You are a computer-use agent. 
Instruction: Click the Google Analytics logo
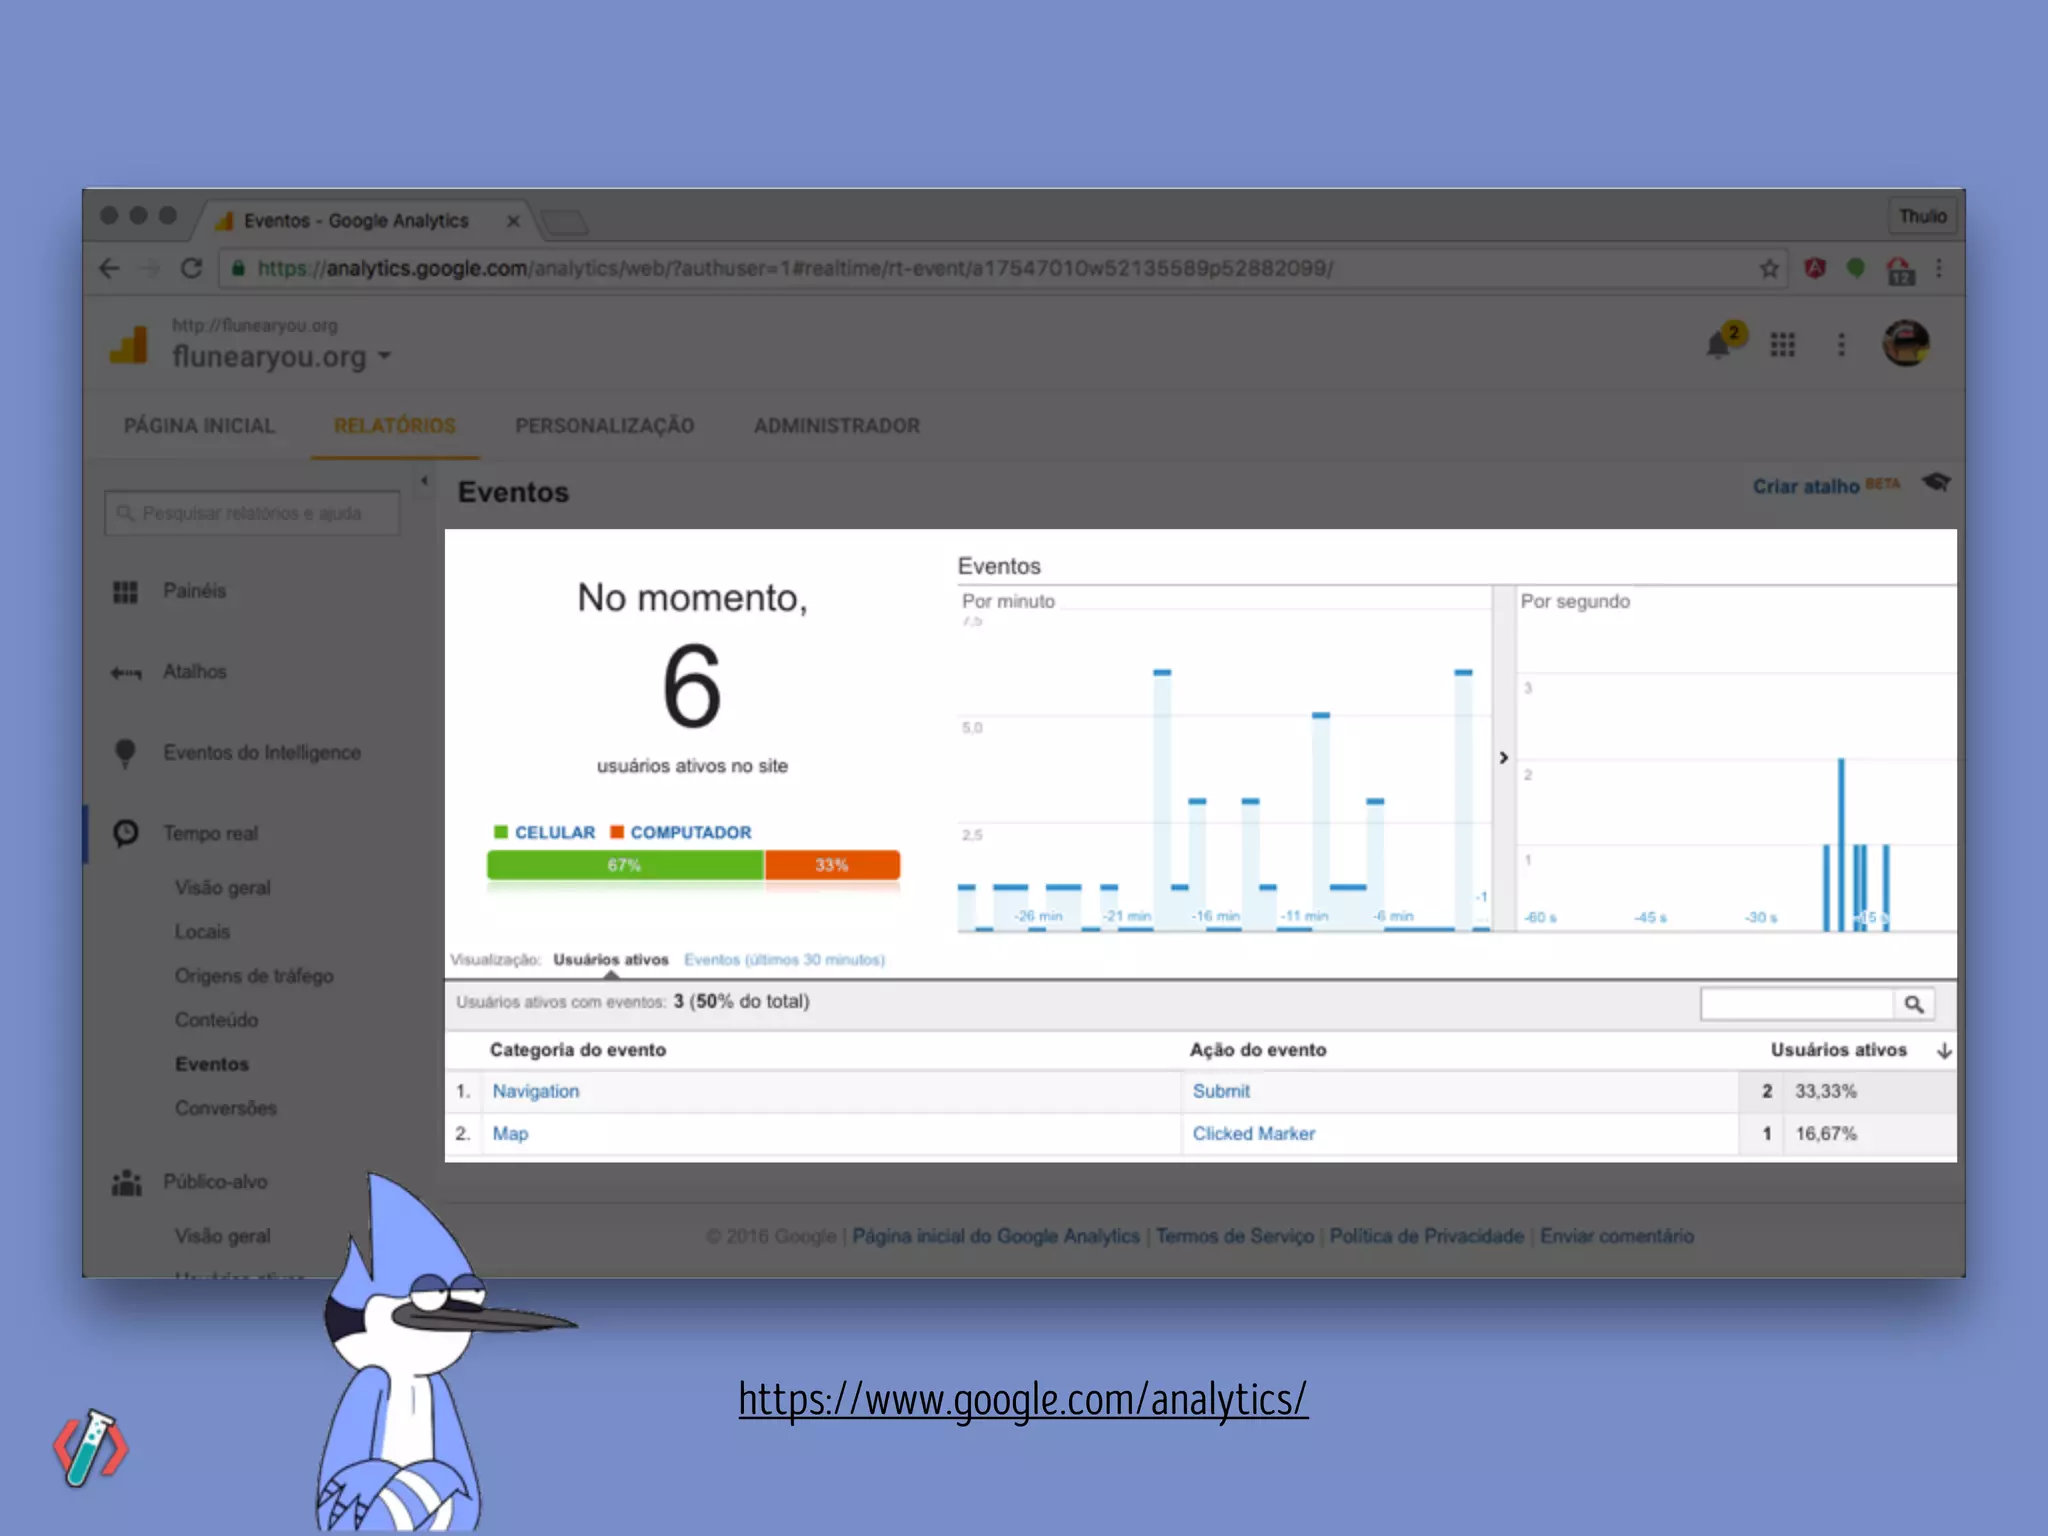click(x=129, y=345)
